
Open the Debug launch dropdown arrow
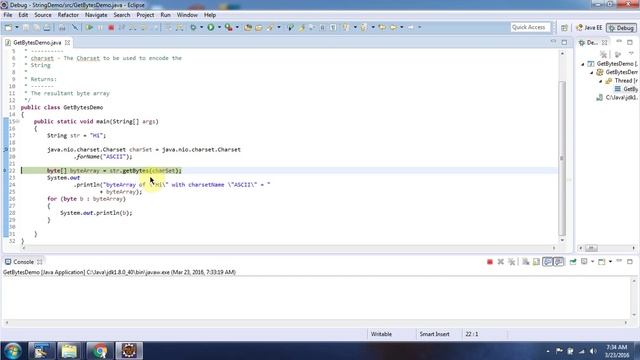[x=201, y=27]
